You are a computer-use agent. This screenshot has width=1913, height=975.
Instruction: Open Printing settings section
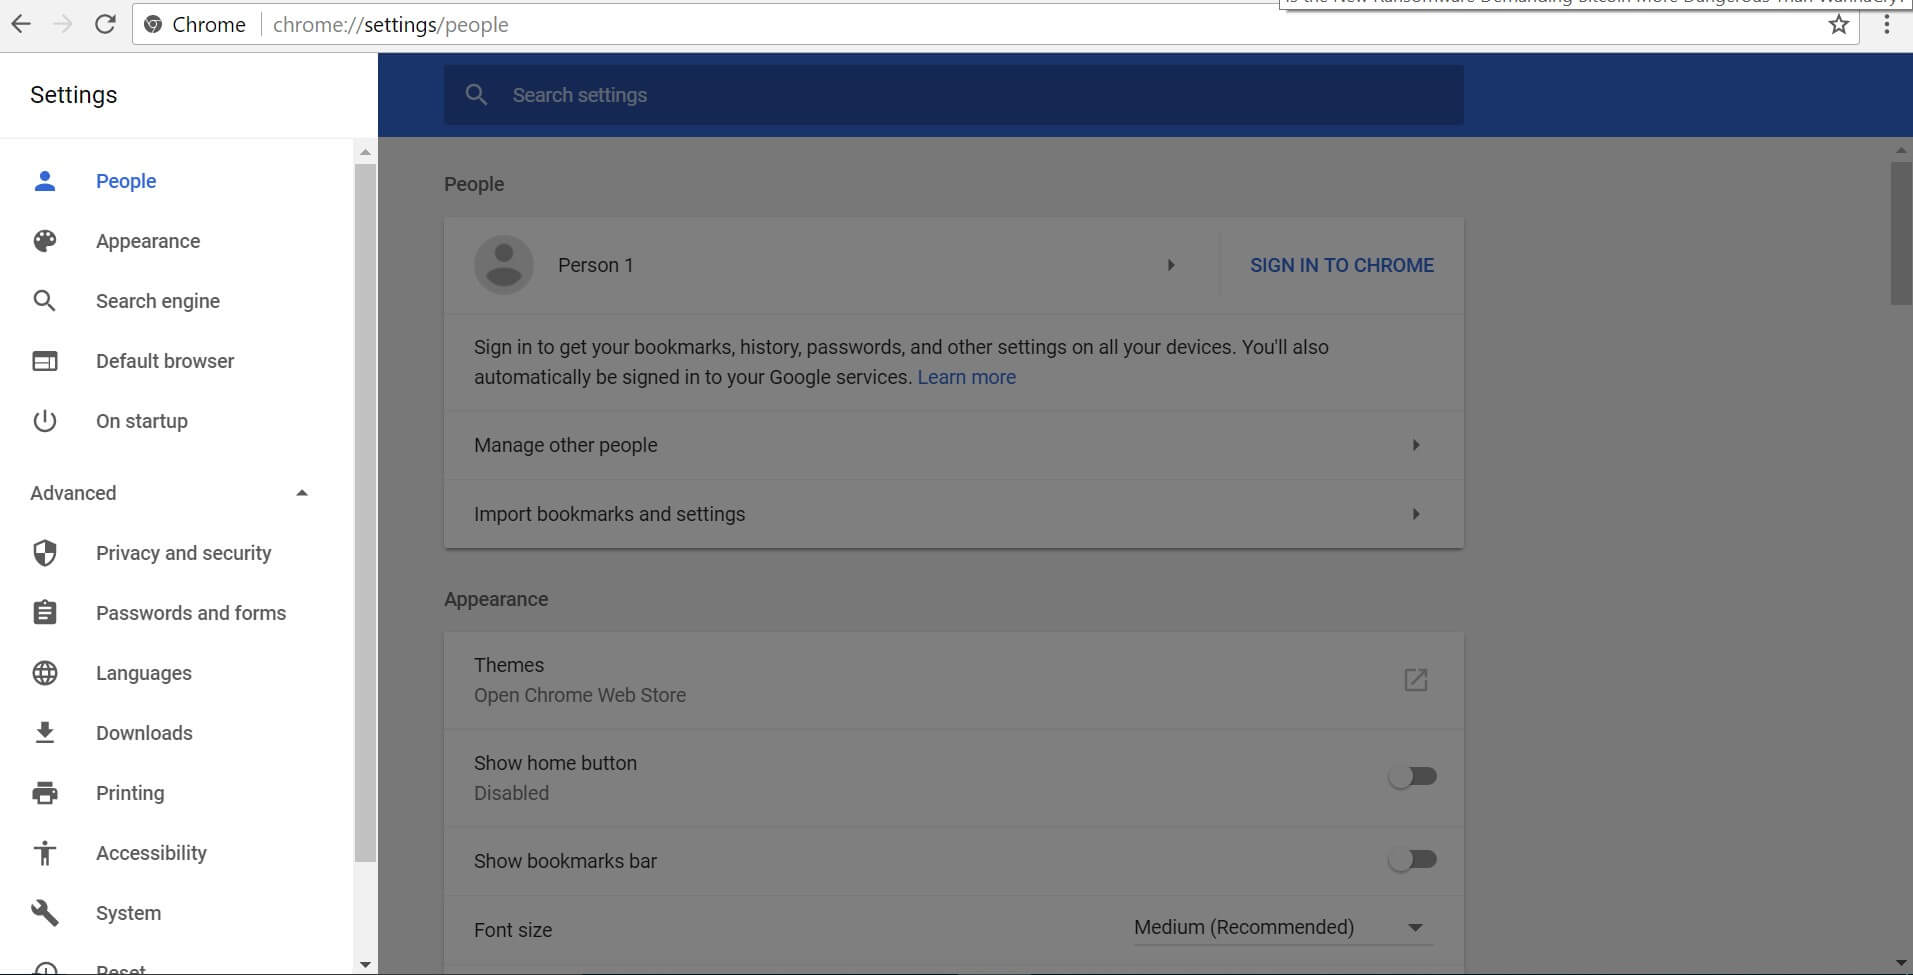(130, 793)
